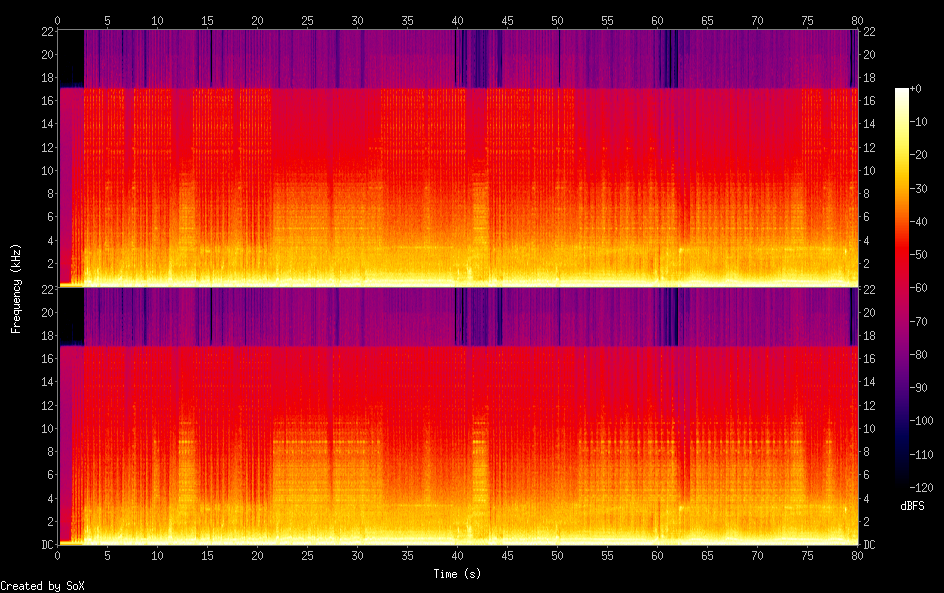Select the 40 tick on the bottom time axis

click(457, 556)
